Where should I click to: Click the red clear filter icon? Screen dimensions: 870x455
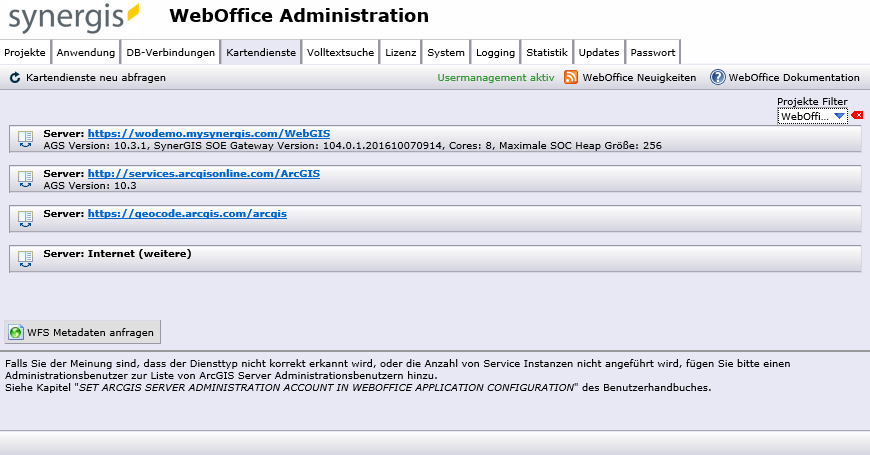[857, 115]
